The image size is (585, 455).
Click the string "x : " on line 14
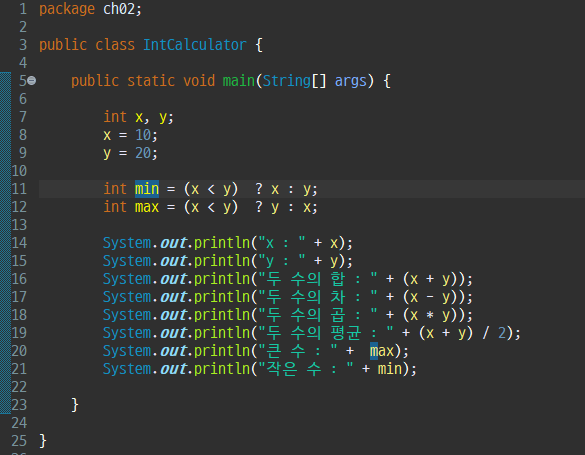pyautogui.click(x=282, y=243)
